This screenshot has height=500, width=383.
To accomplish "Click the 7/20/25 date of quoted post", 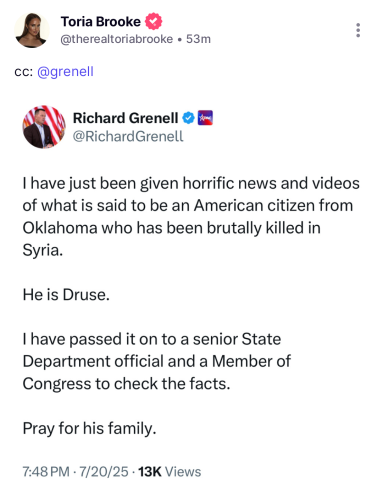I will 104,472.
